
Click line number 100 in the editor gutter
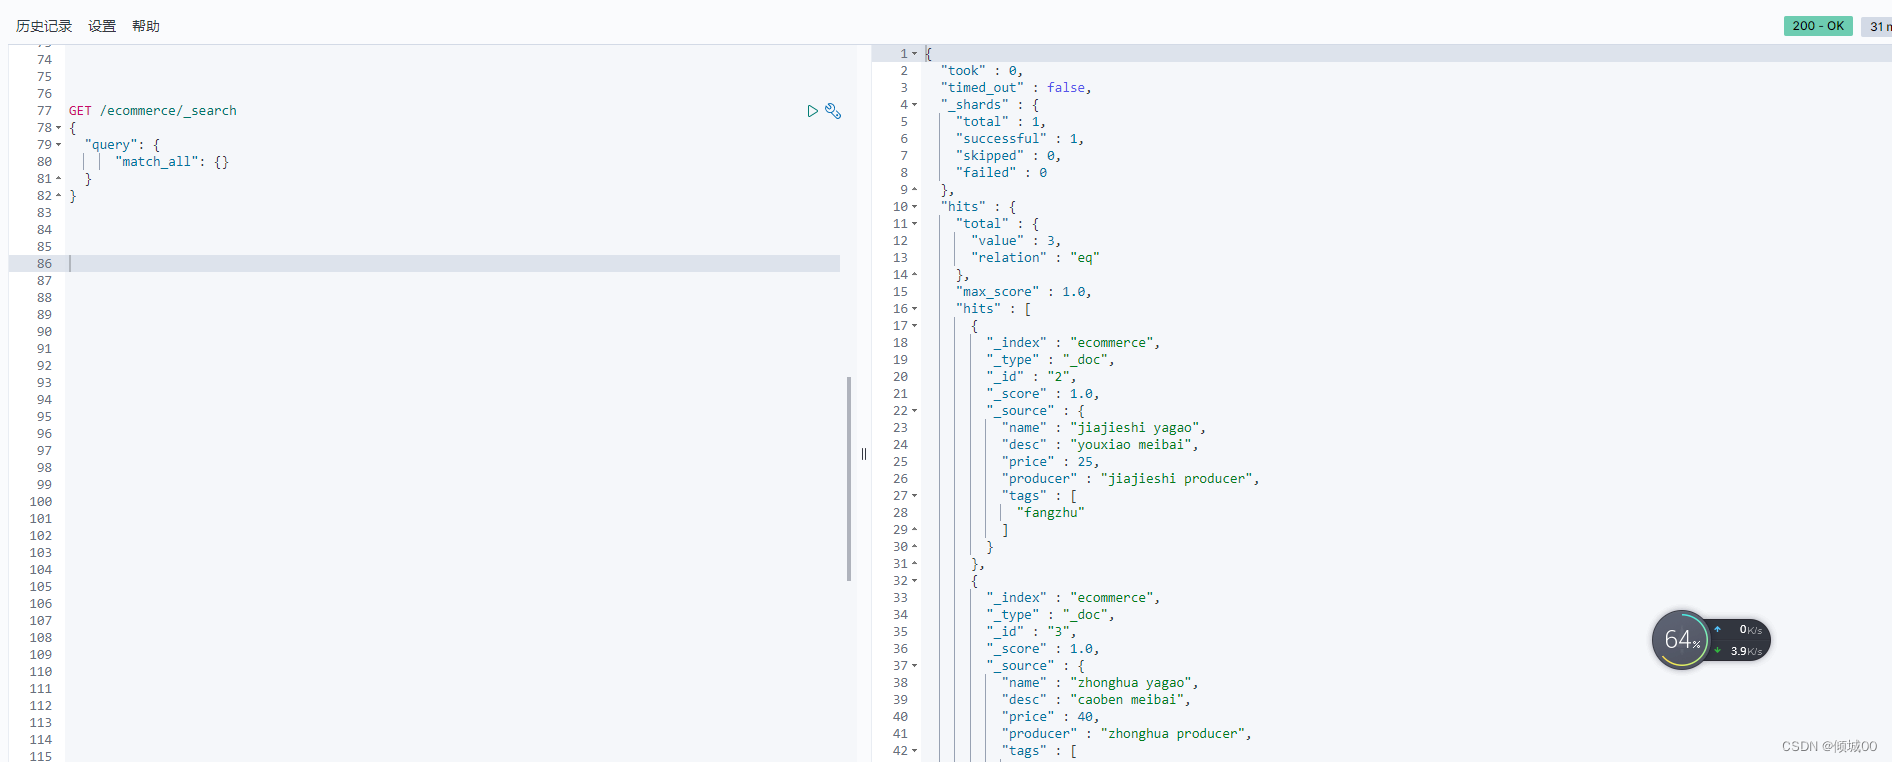tap(41, 502)
